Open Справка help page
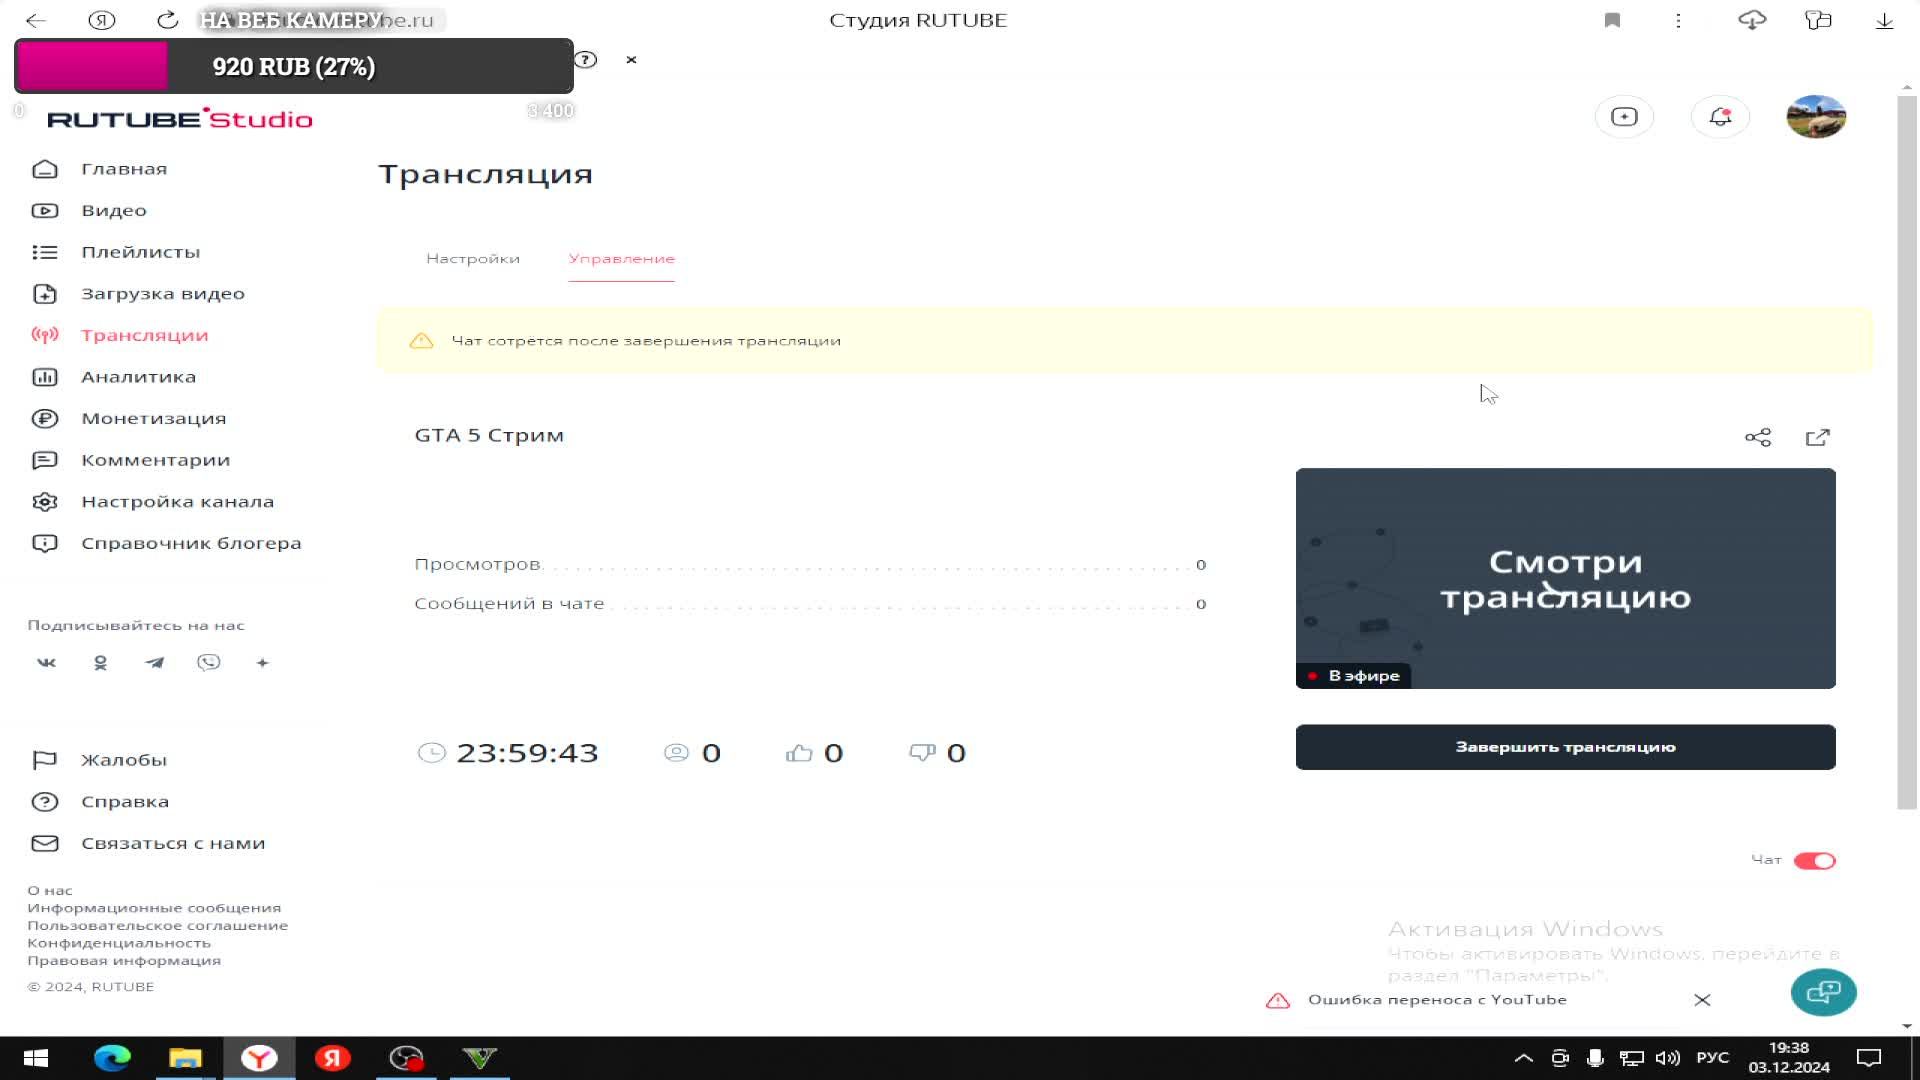1920x1080 pixels. tap(100, 802)
